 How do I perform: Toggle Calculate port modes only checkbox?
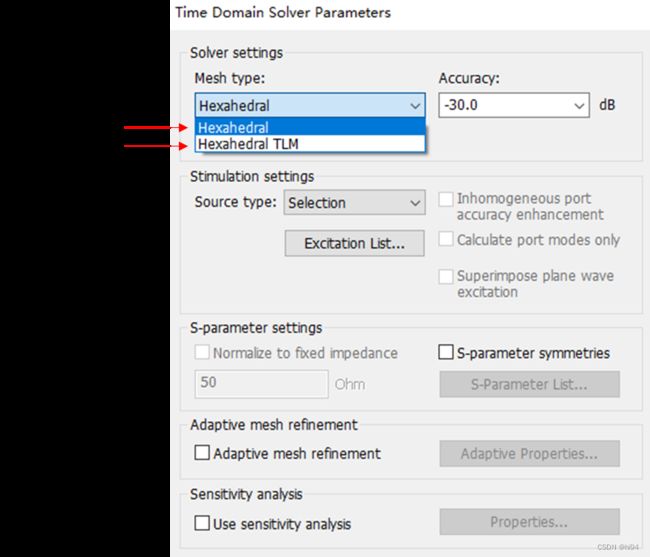click(x=446, y=239)
